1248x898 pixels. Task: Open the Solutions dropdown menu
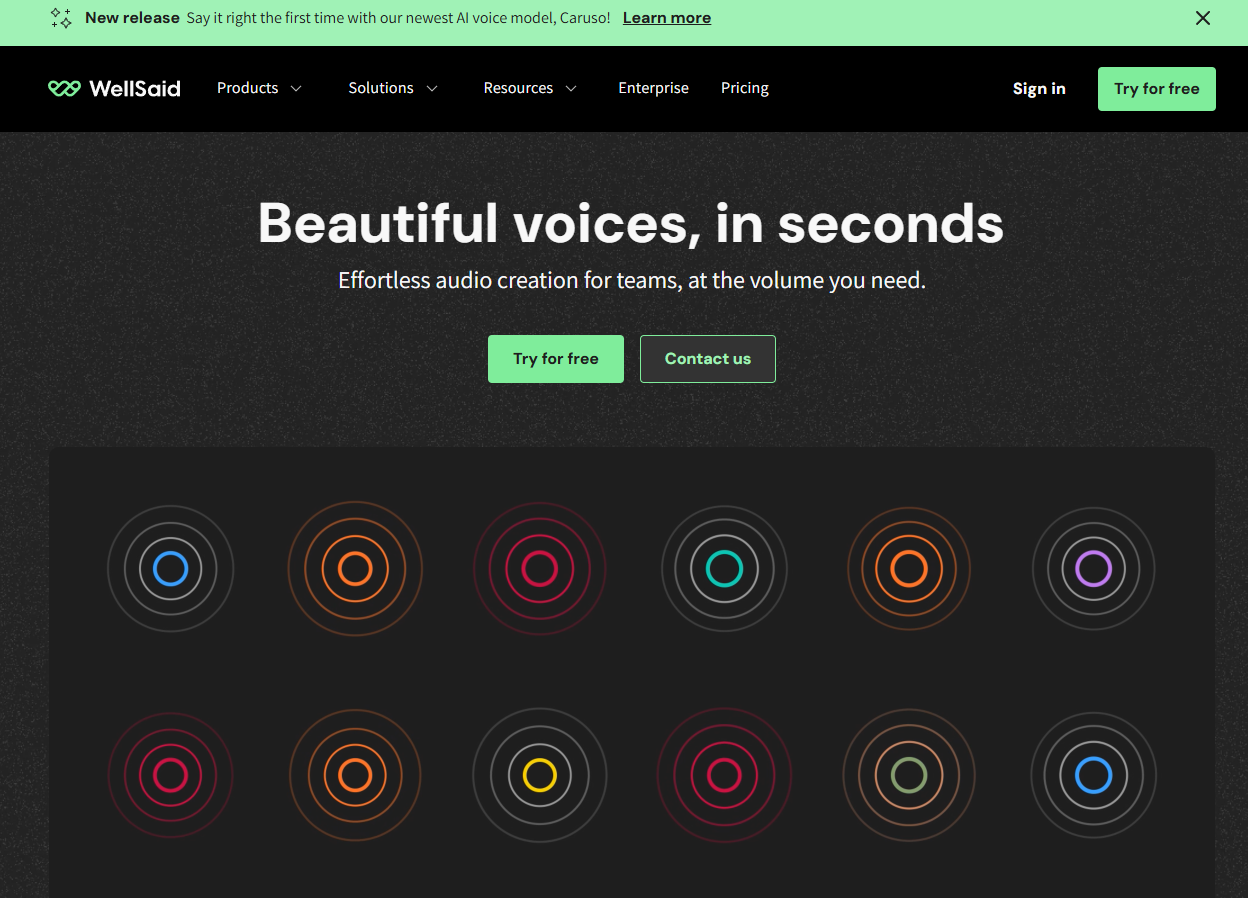(392, 88)
